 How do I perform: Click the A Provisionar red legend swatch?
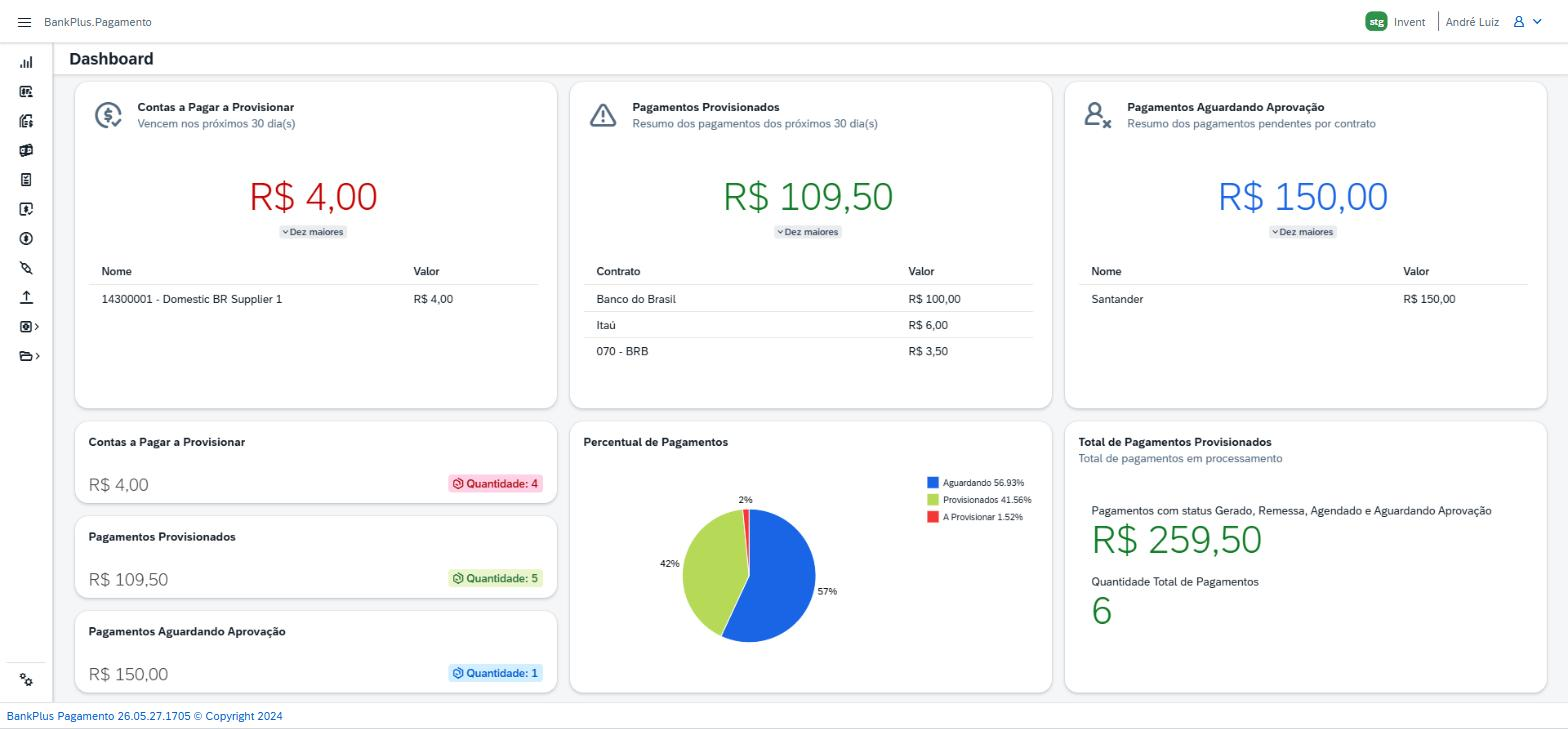933,517
